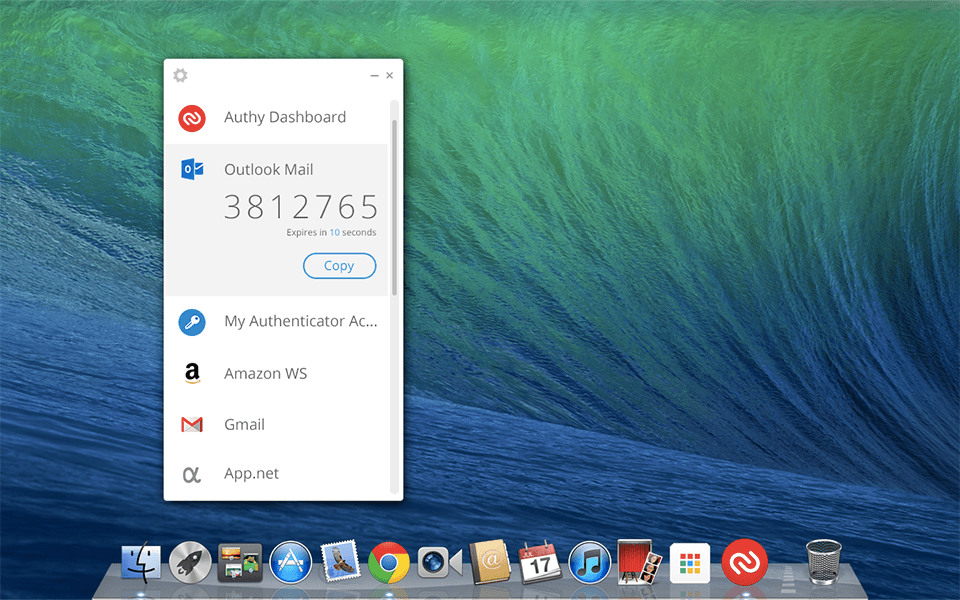
Task: Open the Trash in the dock
Action: (x=823, y=562)
